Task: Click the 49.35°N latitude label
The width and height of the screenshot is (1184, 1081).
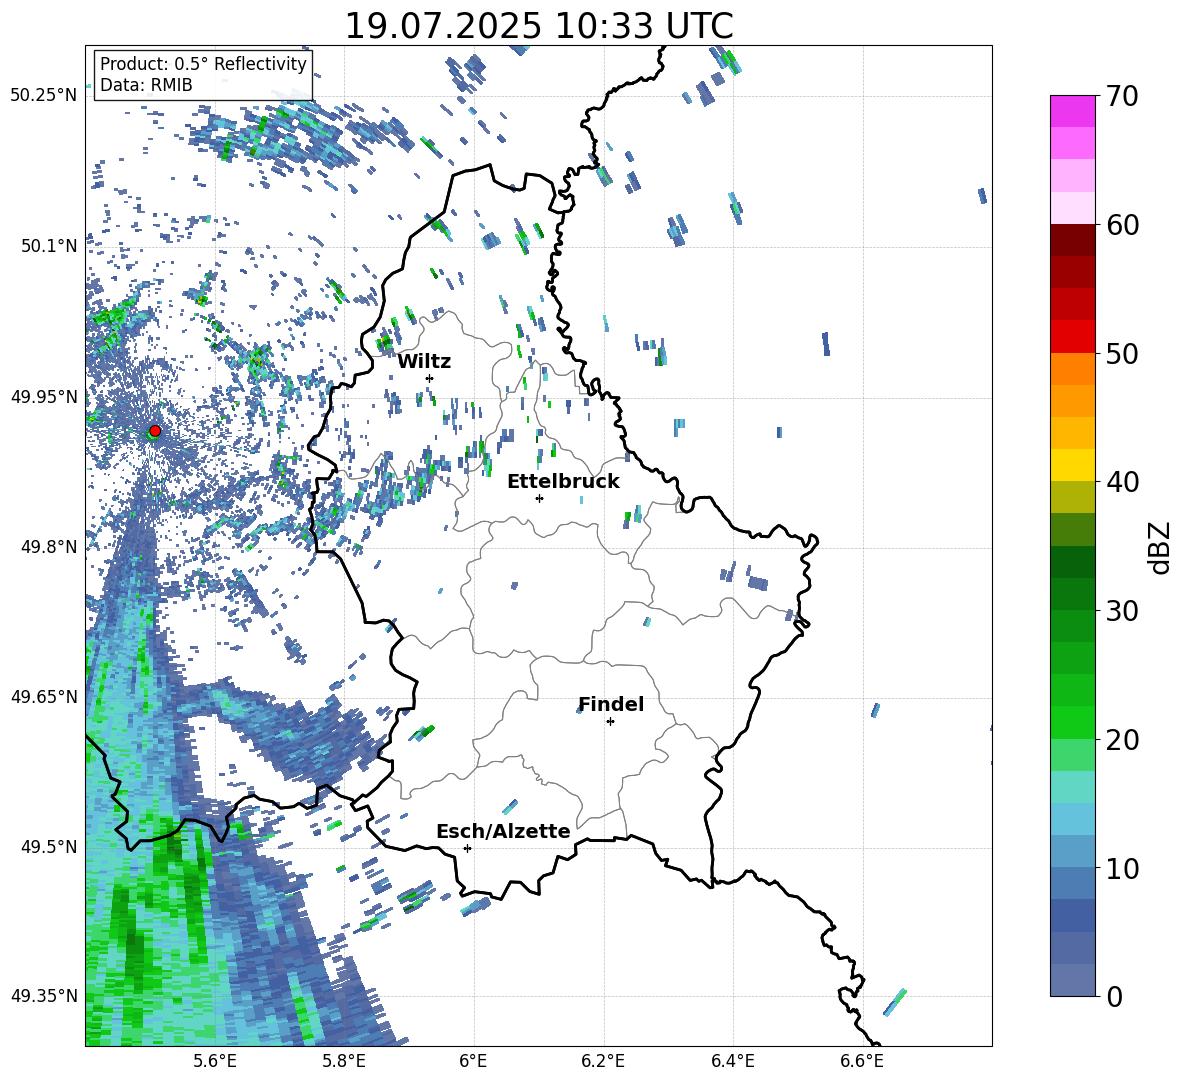Action: pyautogui.click(x=44, y=996)
